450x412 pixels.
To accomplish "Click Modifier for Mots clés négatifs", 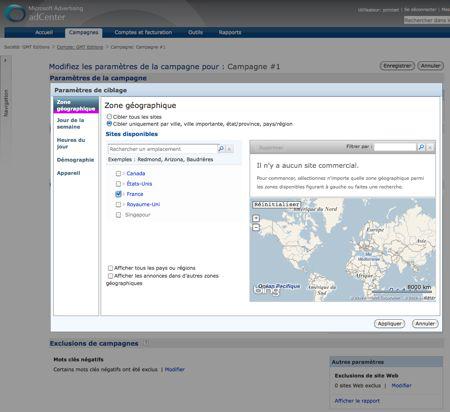I will 175,369.
